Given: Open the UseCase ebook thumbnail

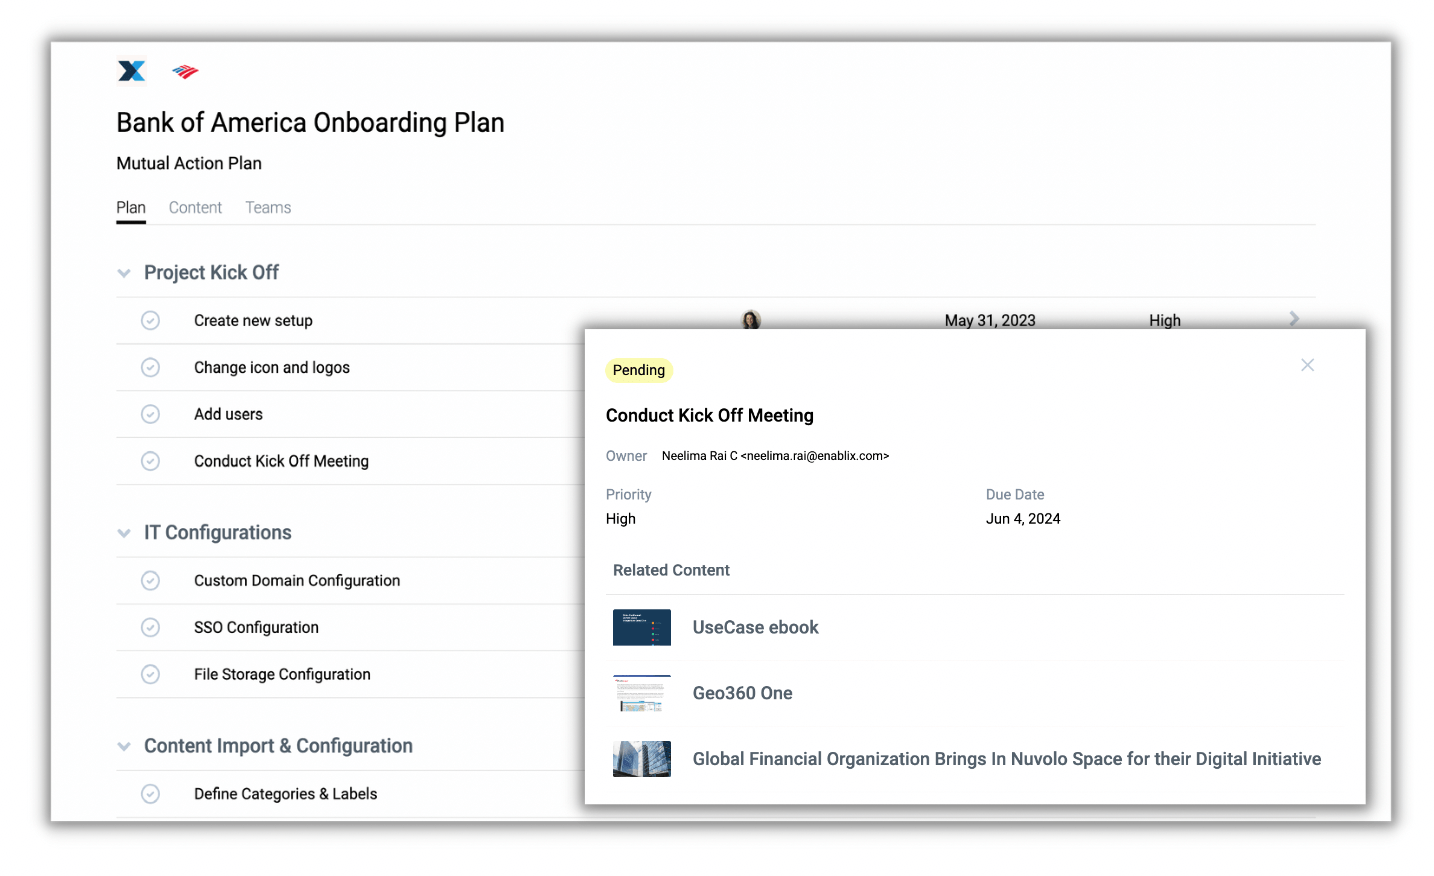Looking at the screenshot, I should 641,628.
